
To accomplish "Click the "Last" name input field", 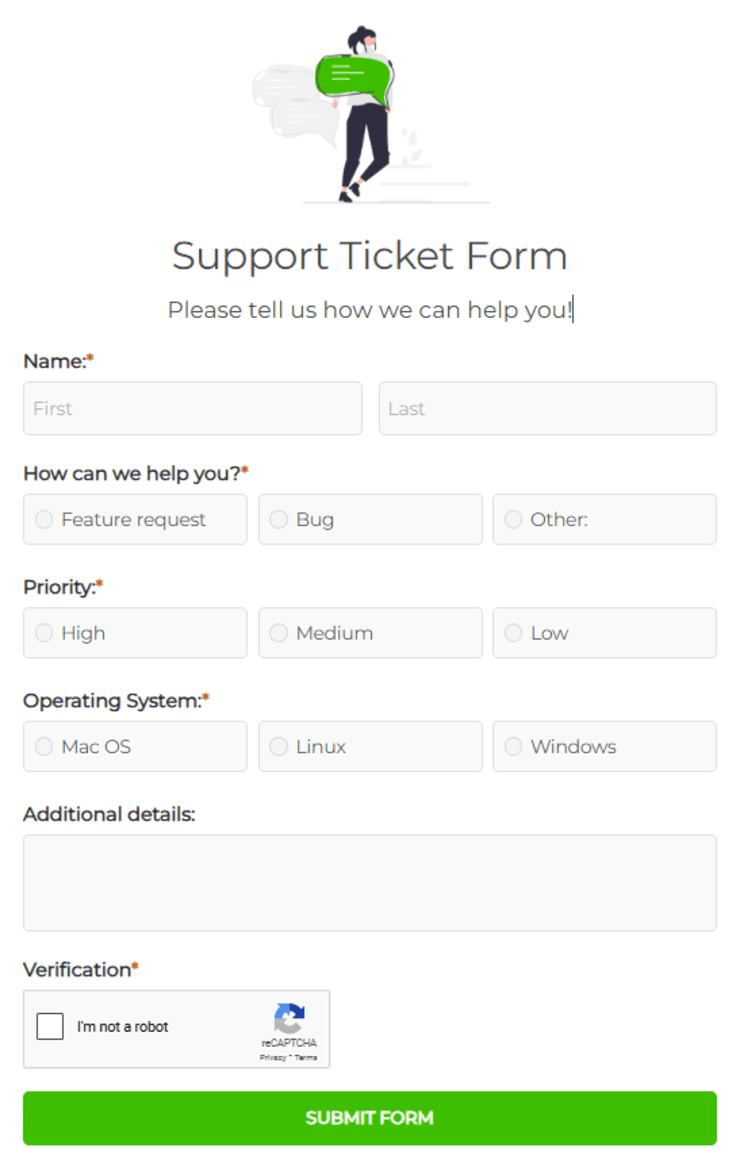I will [547, 408].
